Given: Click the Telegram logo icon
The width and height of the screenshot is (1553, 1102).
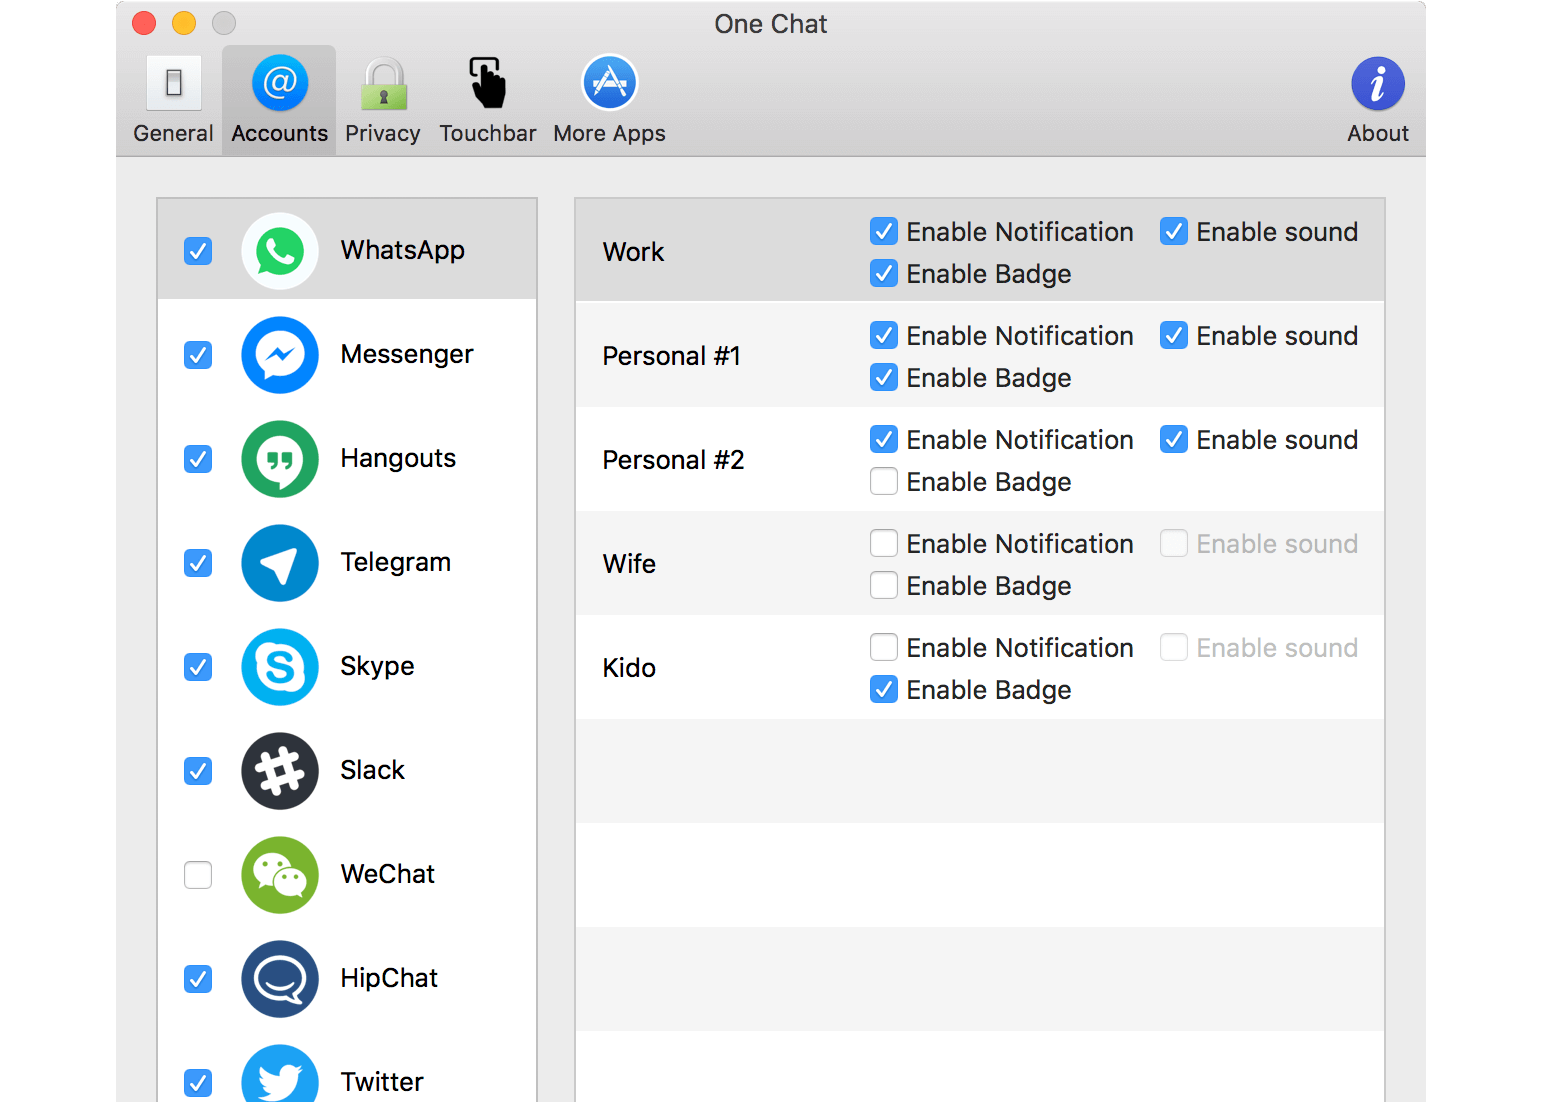Looking at the screenshot, I should point(280,563).
